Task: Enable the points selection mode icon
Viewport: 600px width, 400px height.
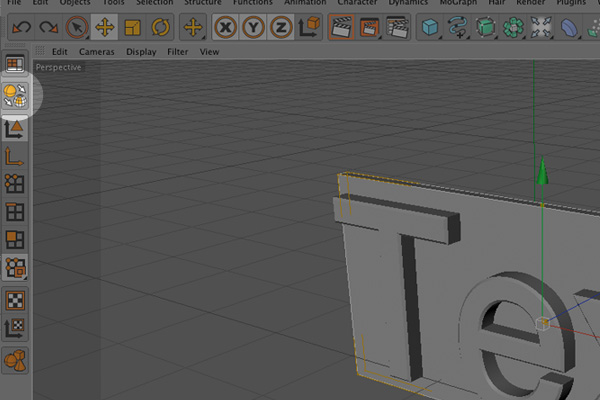Action: (15, 267)
